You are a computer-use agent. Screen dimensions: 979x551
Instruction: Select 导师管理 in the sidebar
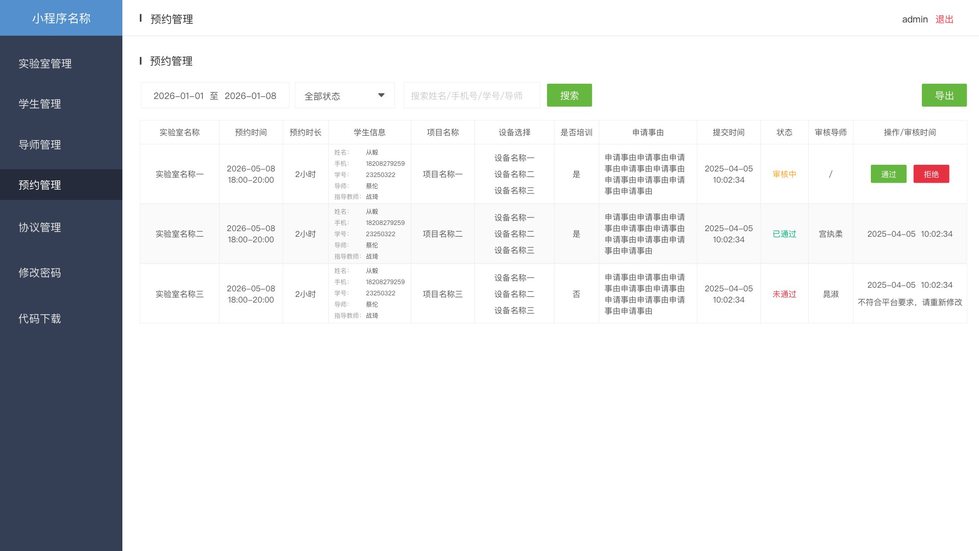point(39,145)
